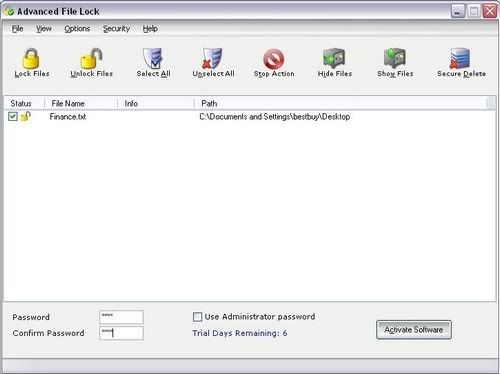Select the Finance.txt file name
The image size is (500, 374).
coord(68,117)
